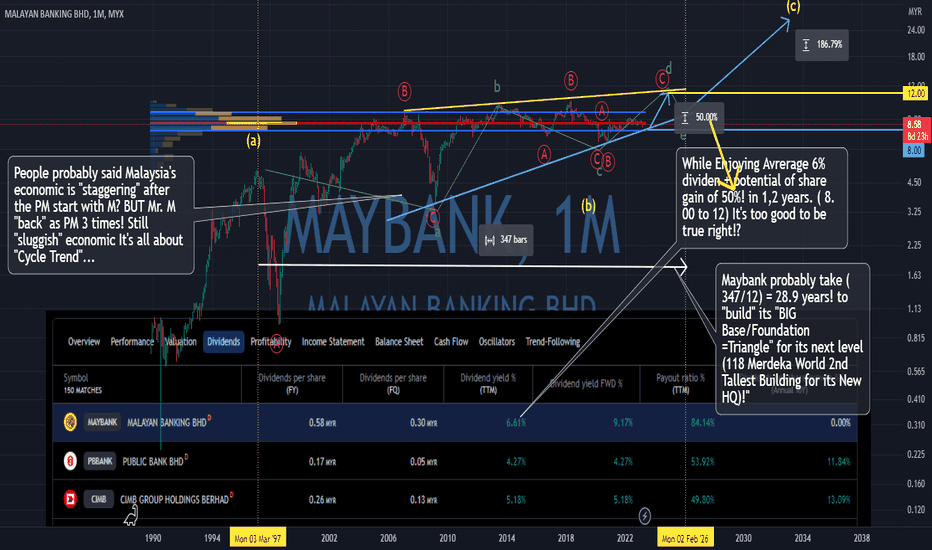Open the Oscillators tab
Viewport: 932px width, 550px height.
(x=497, y=342)
